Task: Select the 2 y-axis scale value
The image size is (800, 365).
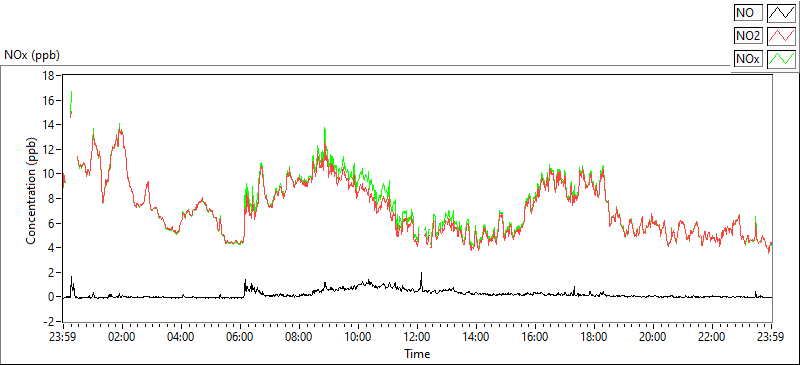Action: pos(53,273)
